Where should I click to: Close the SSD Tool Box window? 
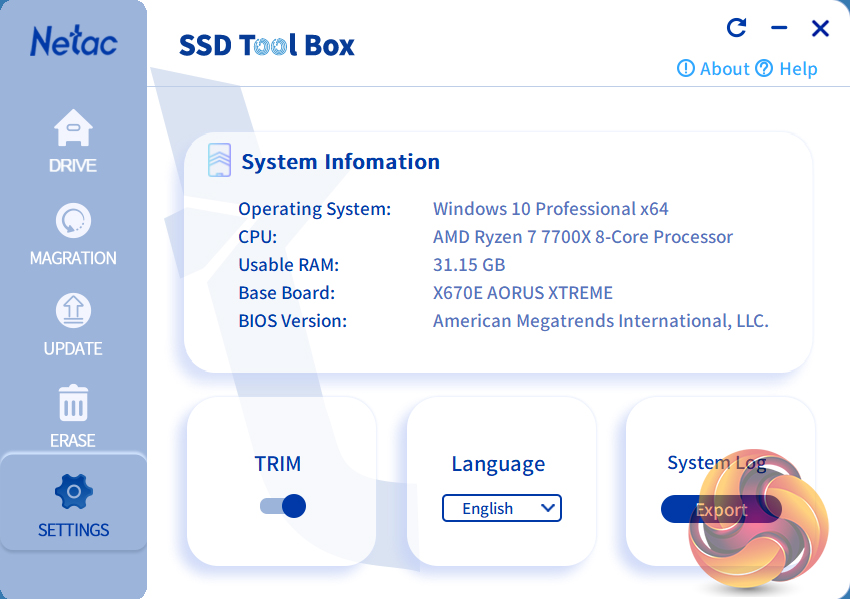click(x=820, y=29)
